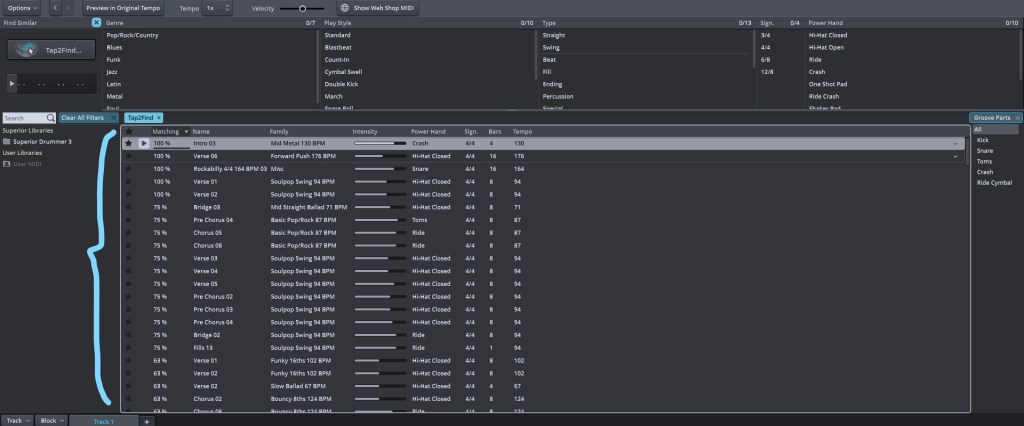The image size is (1024, 426).
Task: Toggle the Jazz genre filter
Action: tap(114, 73)
